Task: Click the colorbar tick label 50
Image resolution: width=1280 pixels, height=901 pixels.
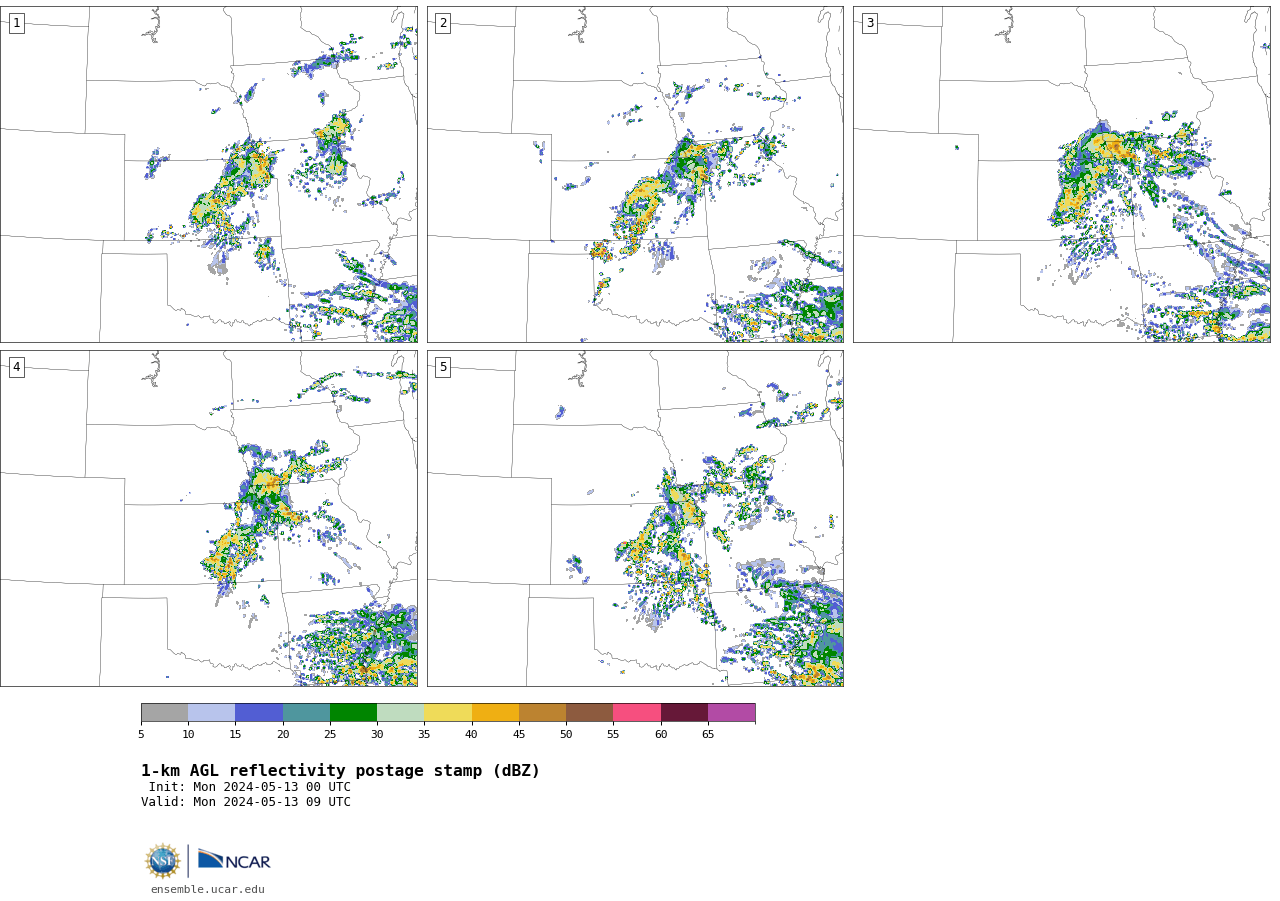Action: point(566,735)
